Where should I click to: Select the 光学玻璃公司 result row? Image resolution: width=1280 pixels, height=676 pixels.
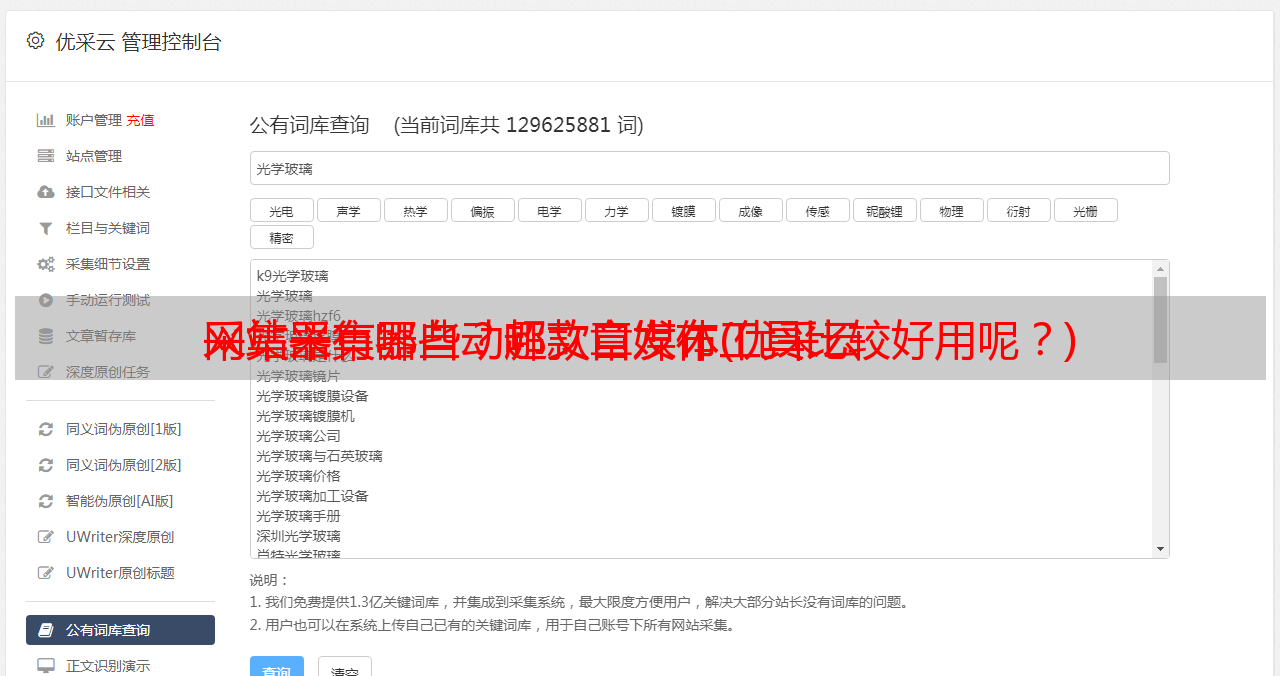pos(298,436)
